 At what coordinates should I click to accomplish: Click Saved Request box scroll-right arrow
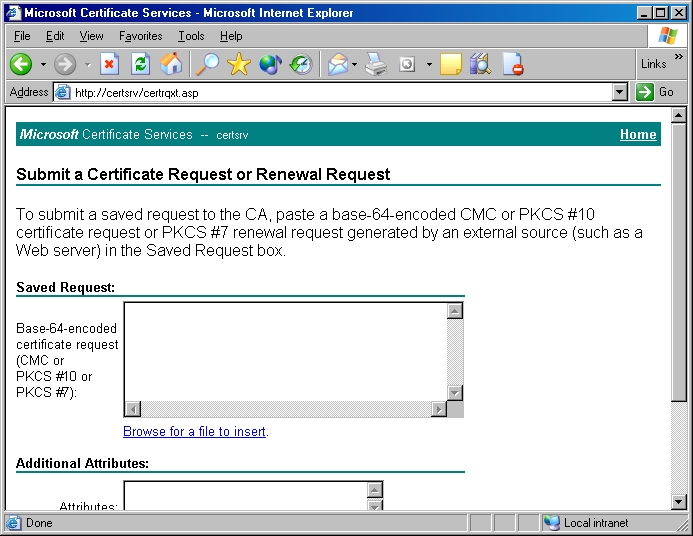pyautogui.click(x=438, y=409)
